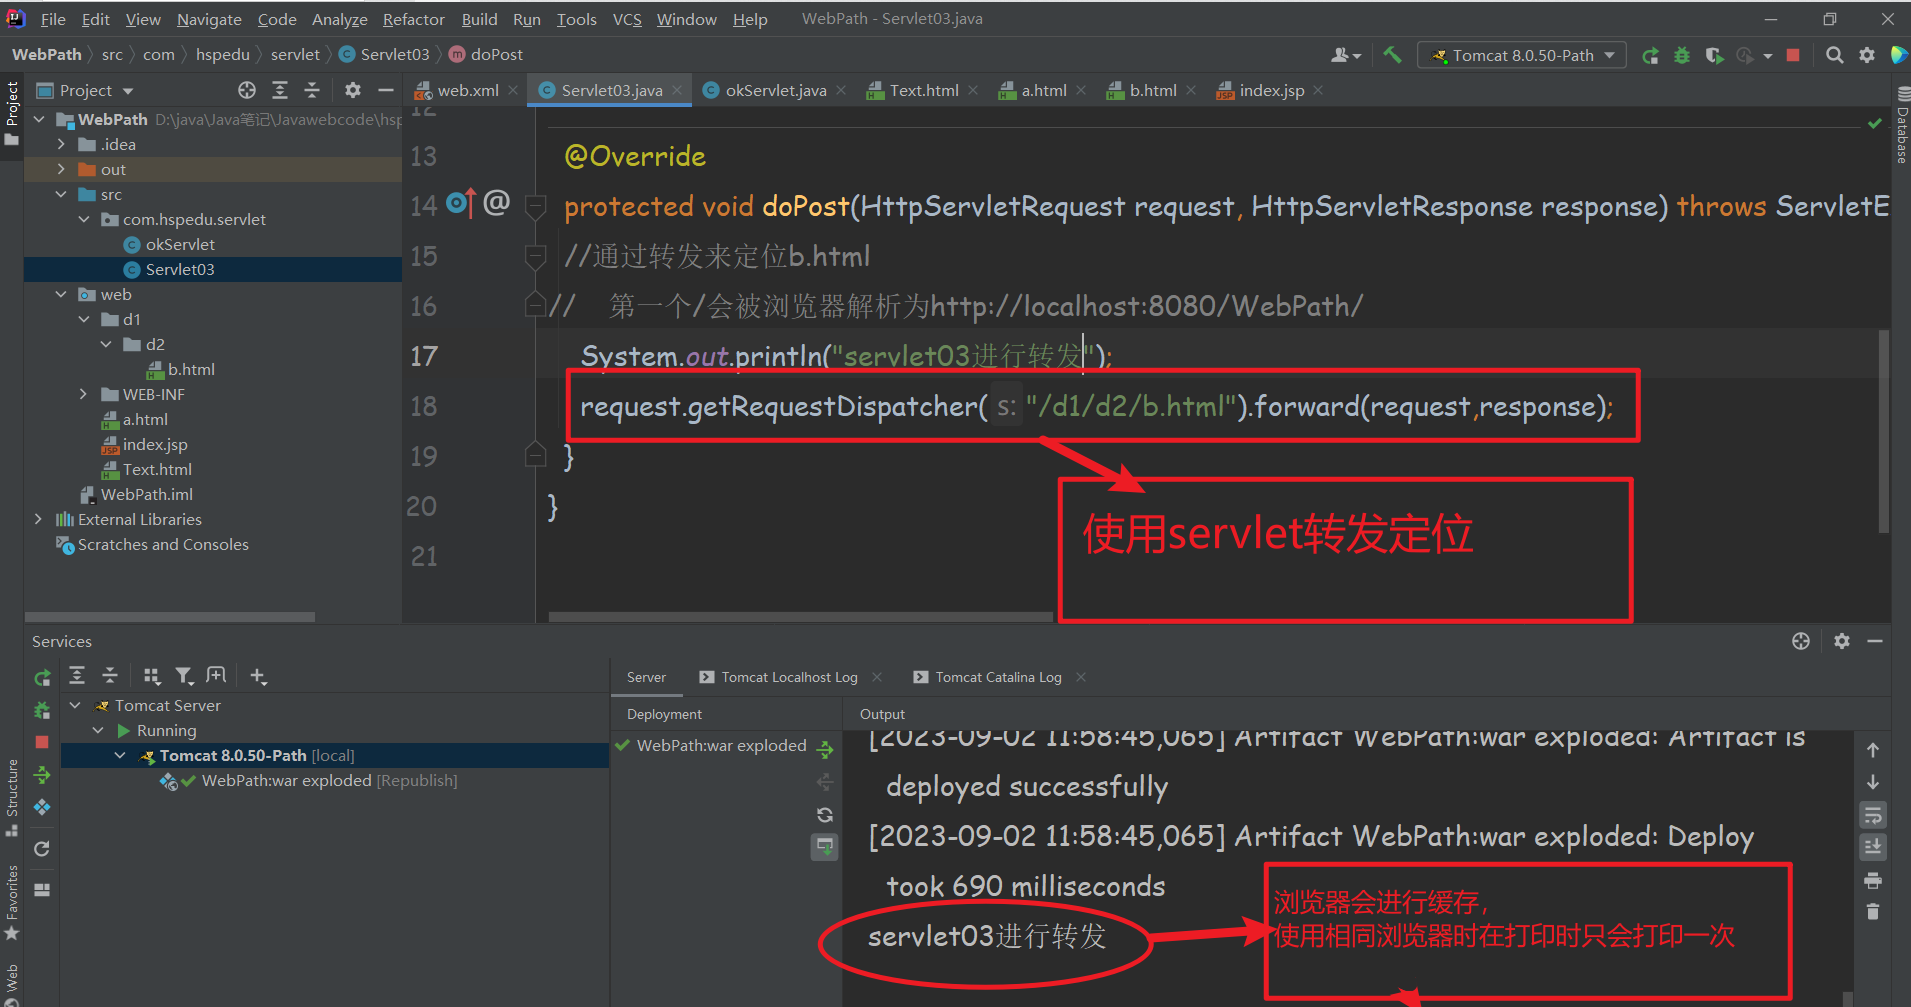The width and height of the screenshot is (1911, 1007).
Task: Print the server output
Action: [1873, 880]
